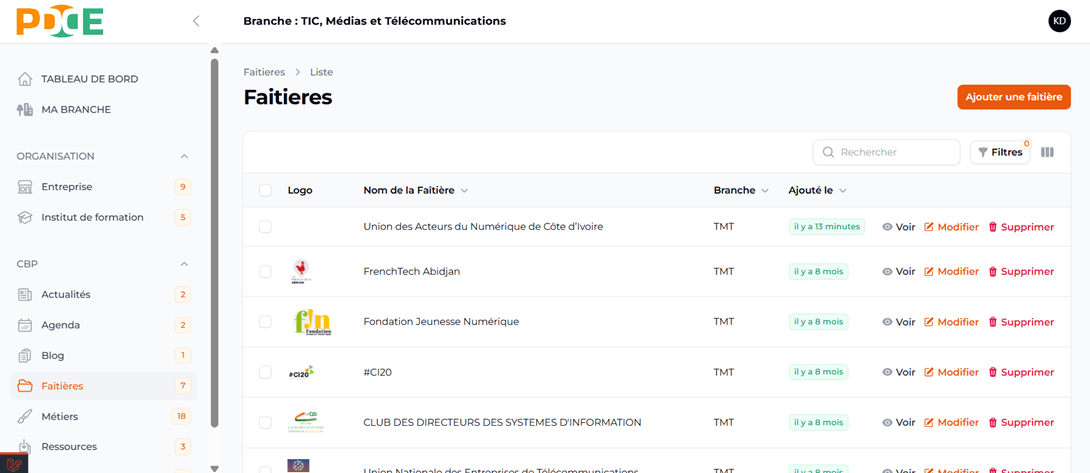Click the sidebar scroll-up arrow
This screenshot has height=473, width=1090.
pyautogui.click(x=215, y=50)
